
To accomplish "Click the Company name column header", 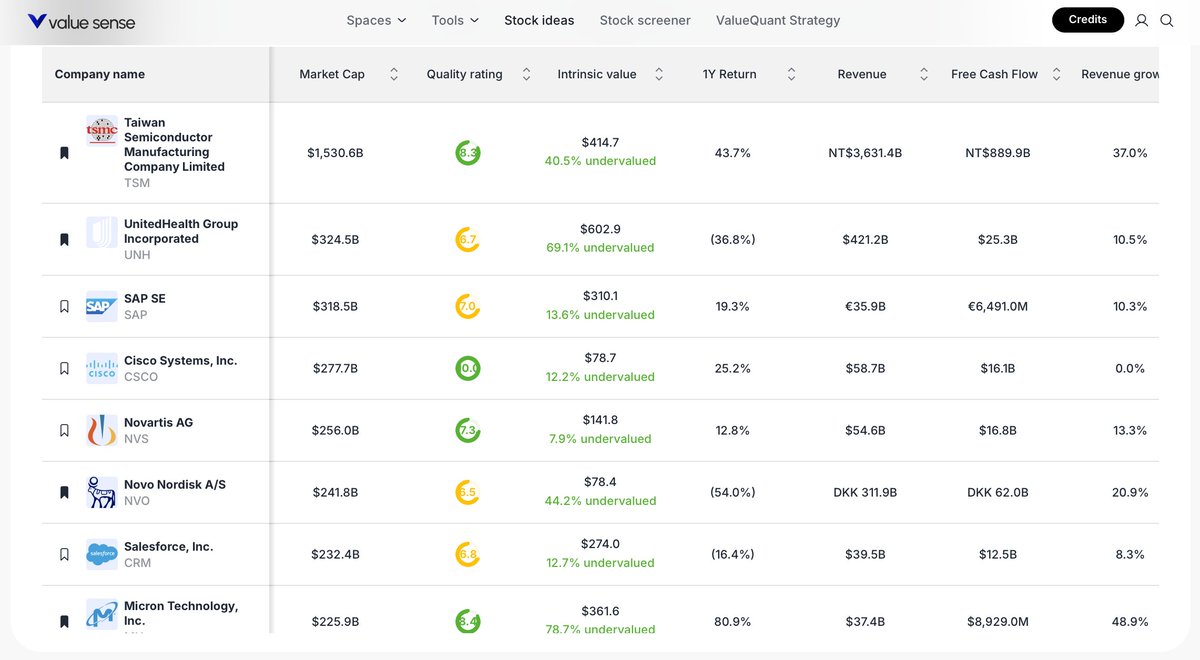I will pyautogui.click(x=100, y=74).
